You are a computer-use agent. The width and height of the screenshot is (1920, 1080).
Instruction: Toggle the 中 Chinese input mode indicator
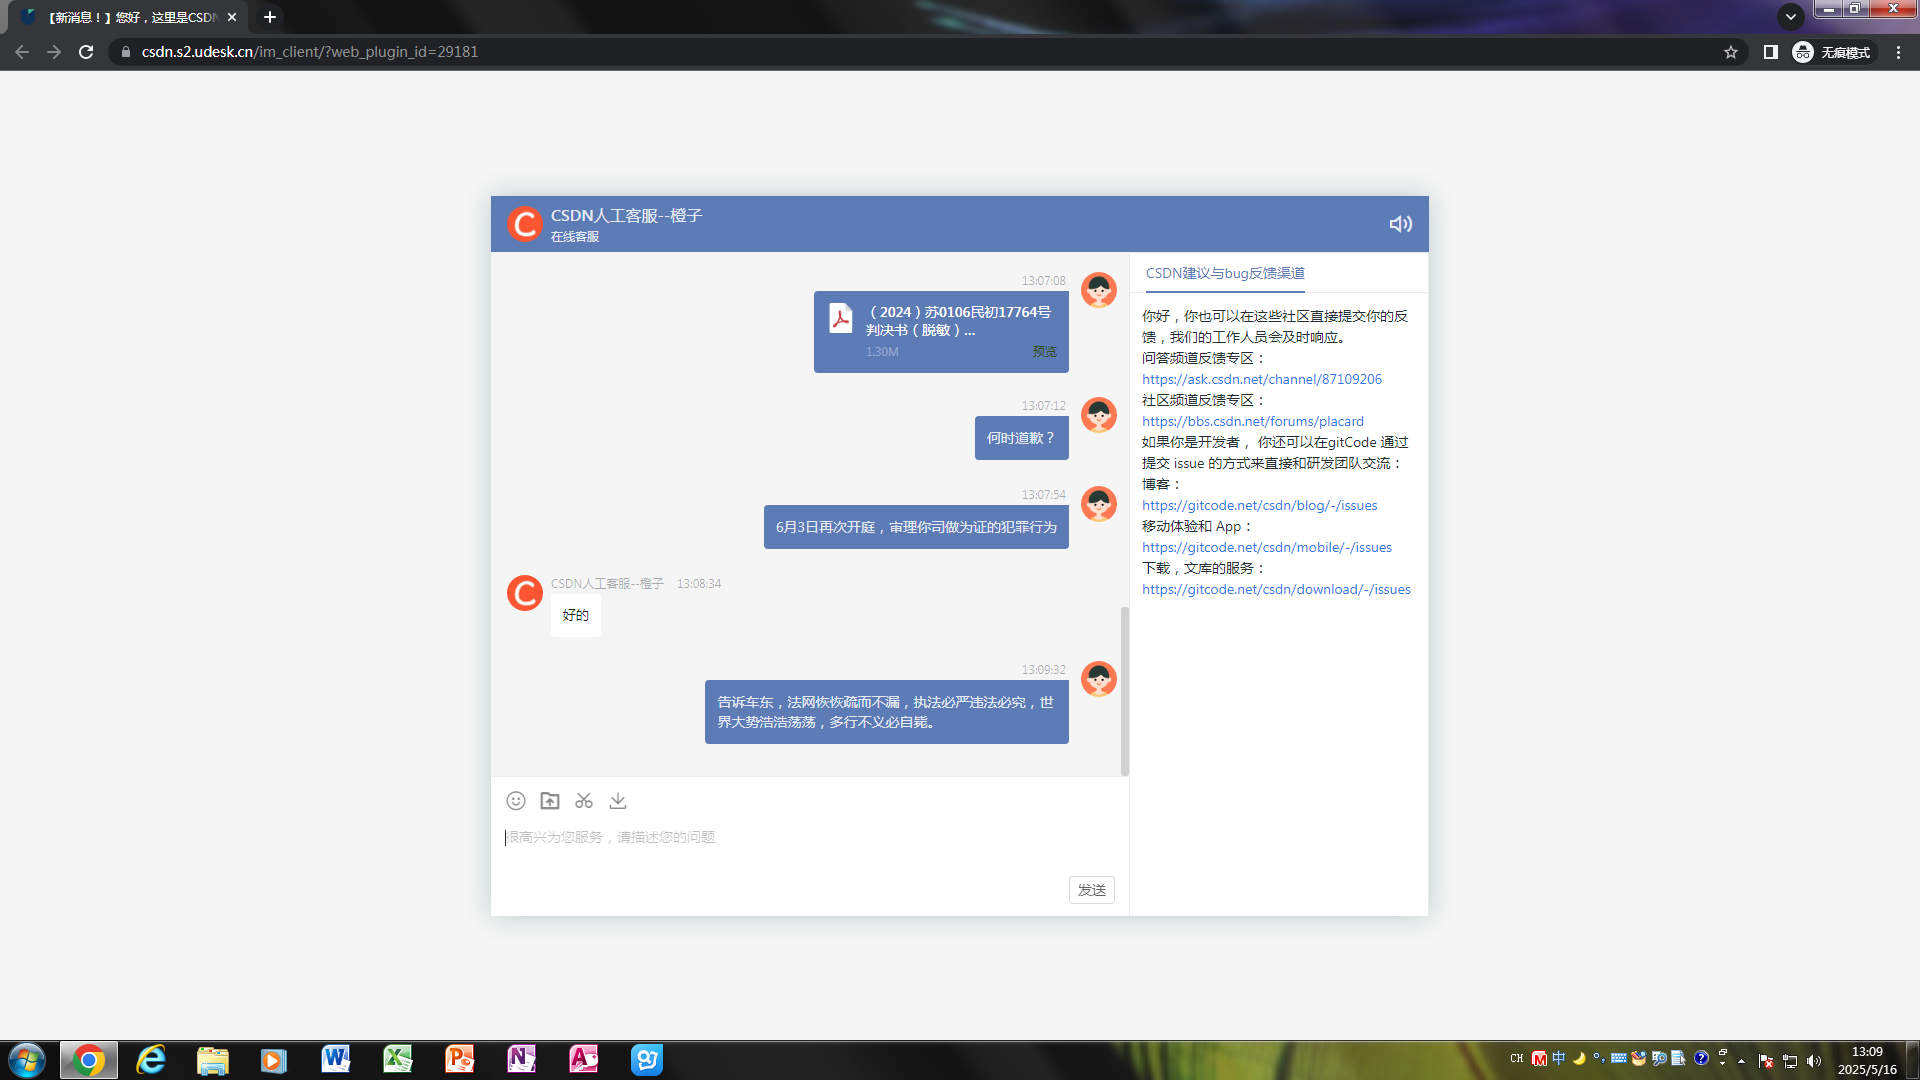1559,1058
